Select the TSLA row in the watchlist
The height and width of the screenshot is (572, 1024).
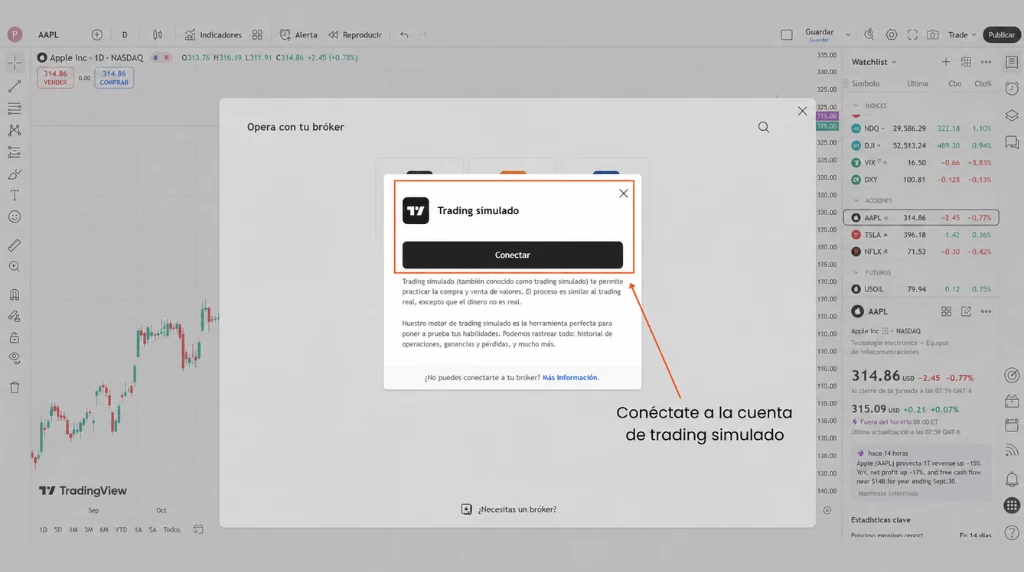coord(921,234)
